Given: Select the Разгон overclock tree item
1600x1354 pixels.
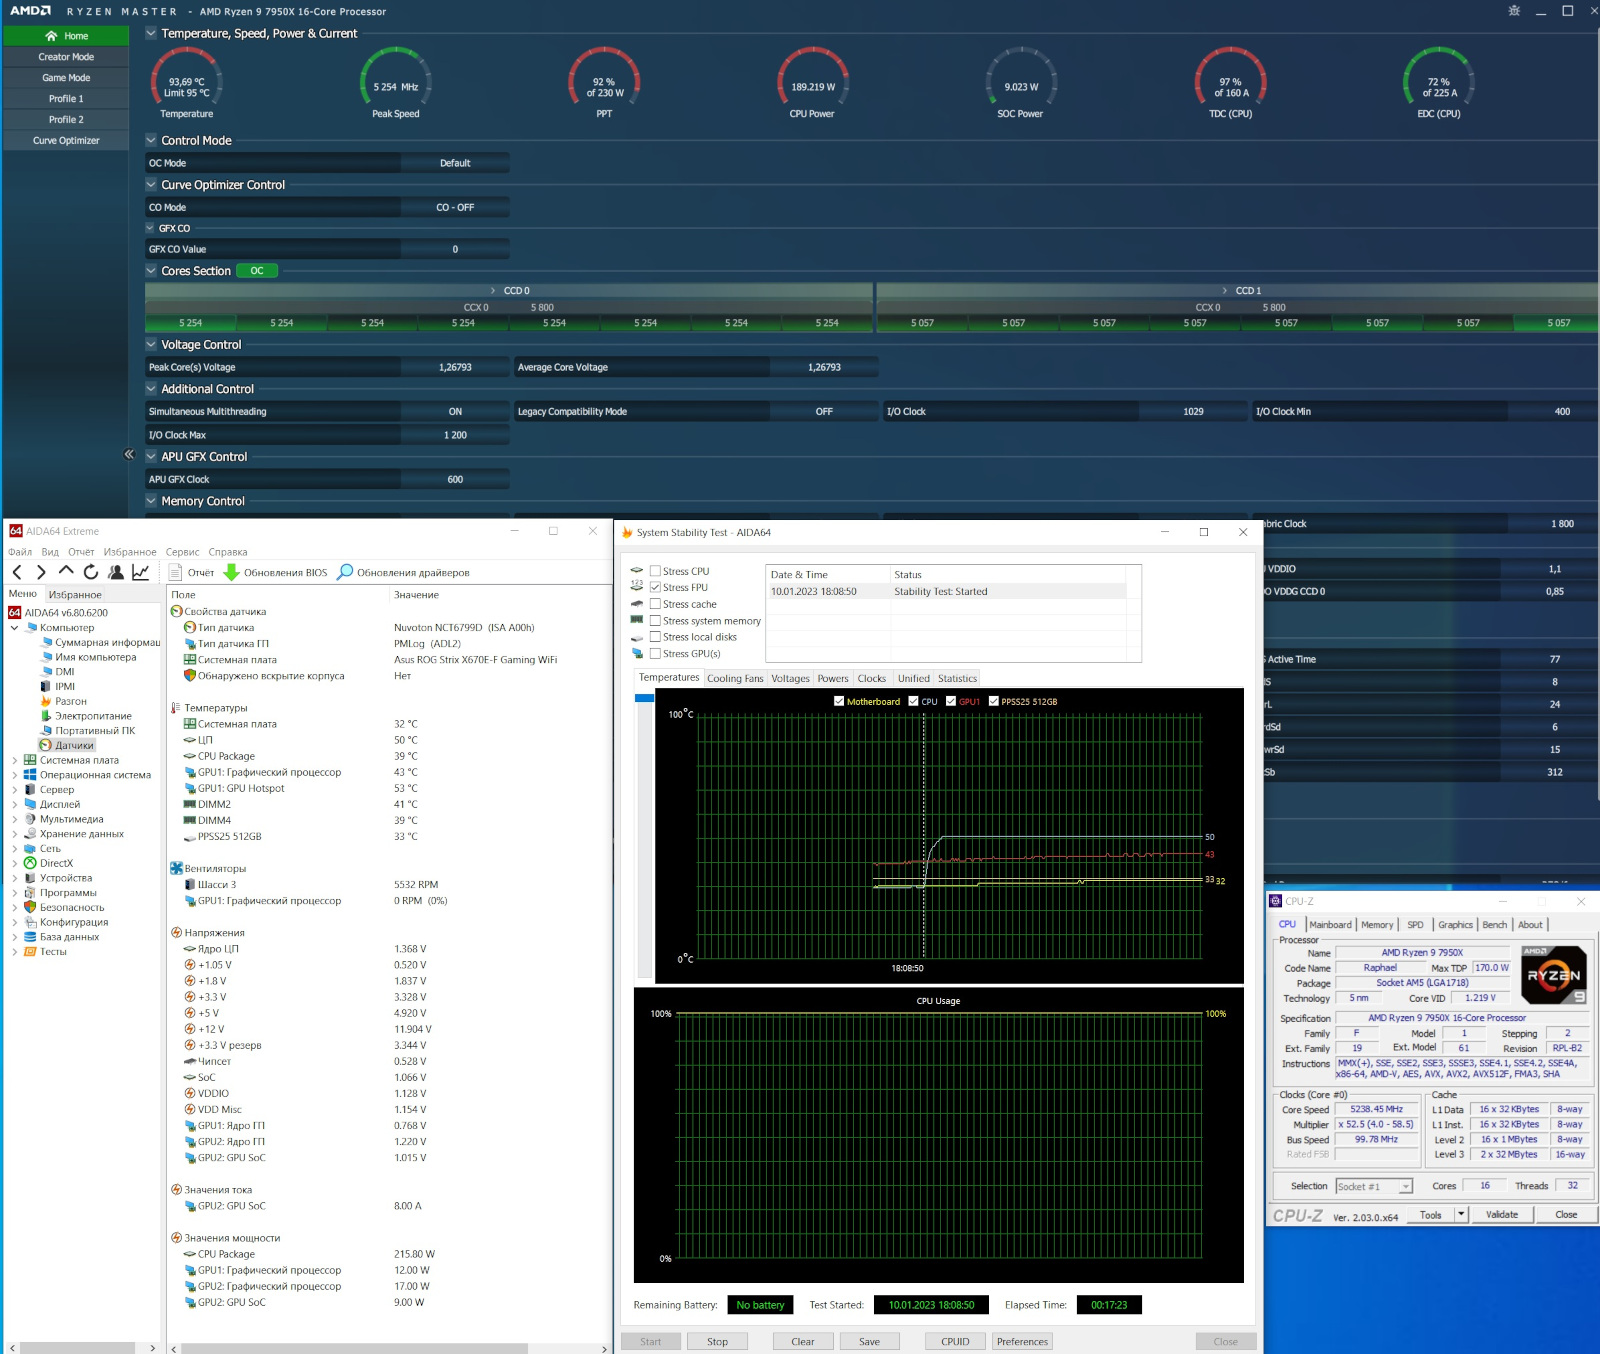Looking at the screenshot, I should click(x=63, y=701).
